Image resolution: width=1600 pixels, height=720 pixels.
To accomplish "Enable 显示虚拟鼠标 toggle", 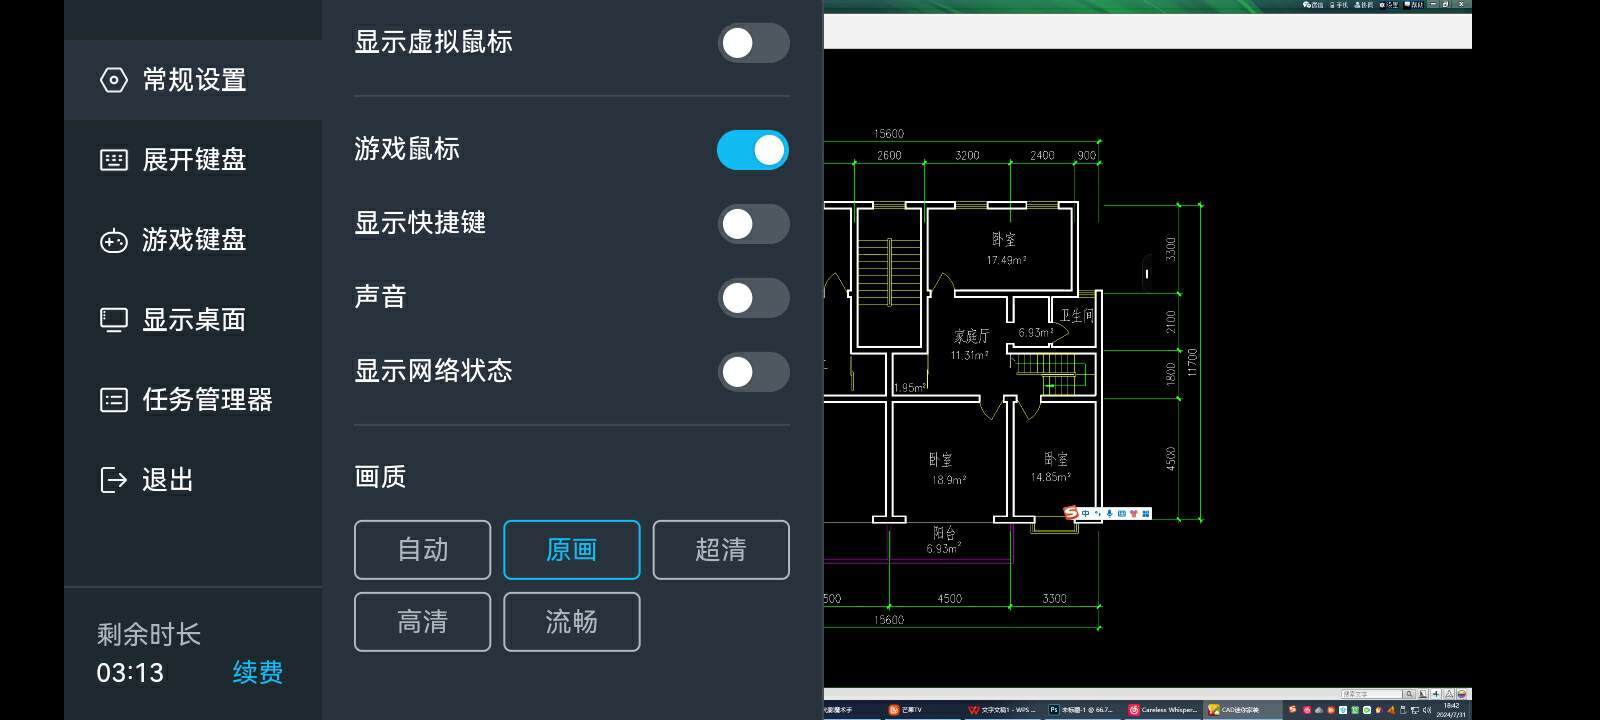I will pos(753,43).
